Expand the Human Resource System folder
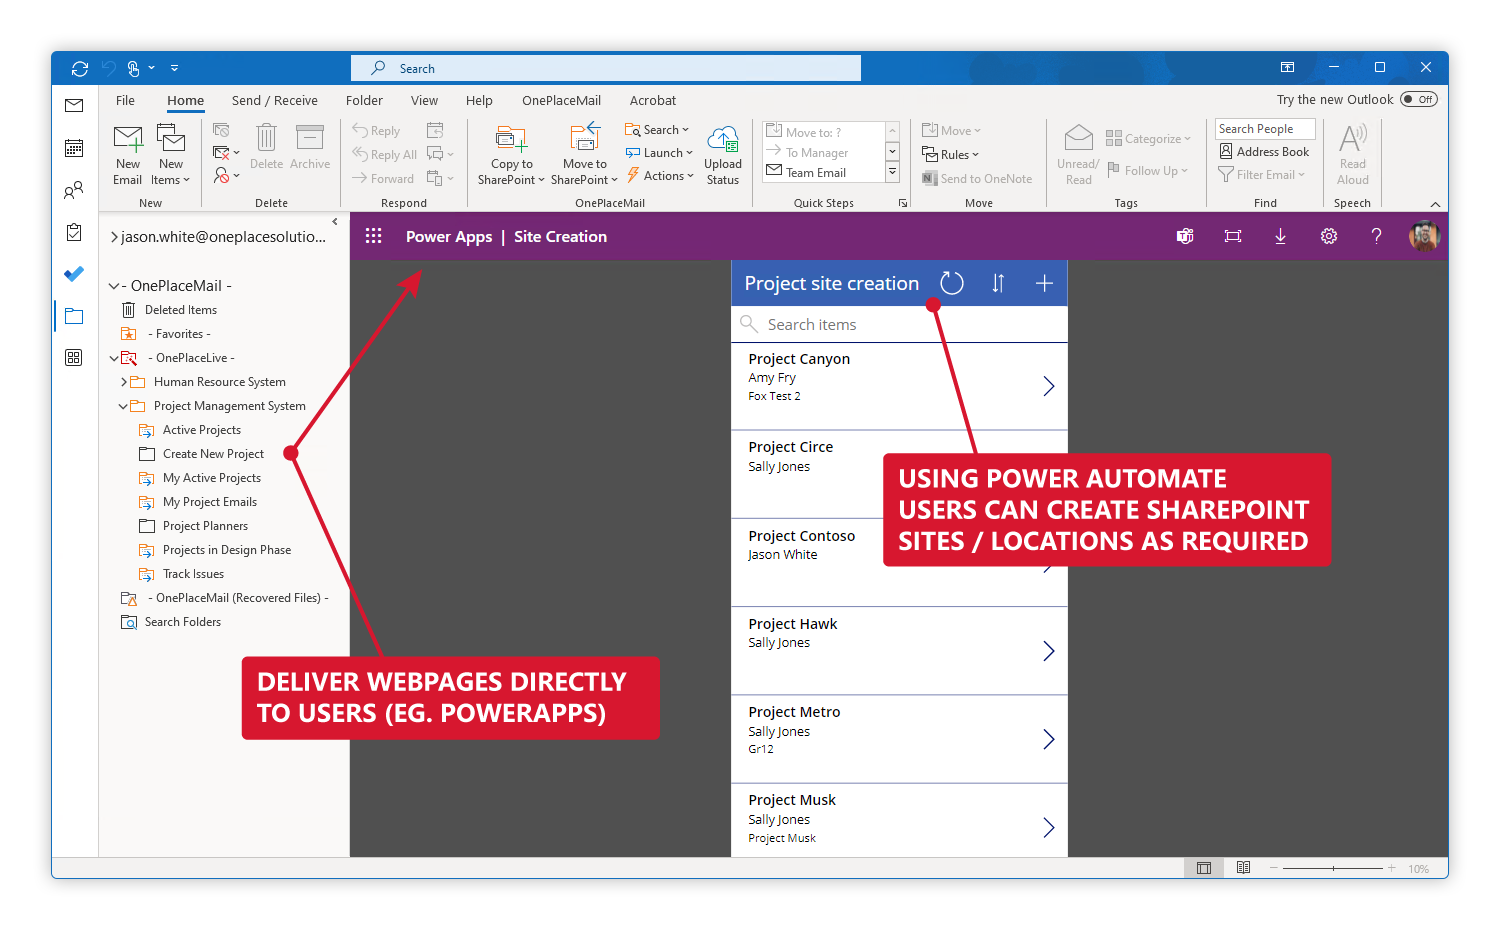 [123, 382]
